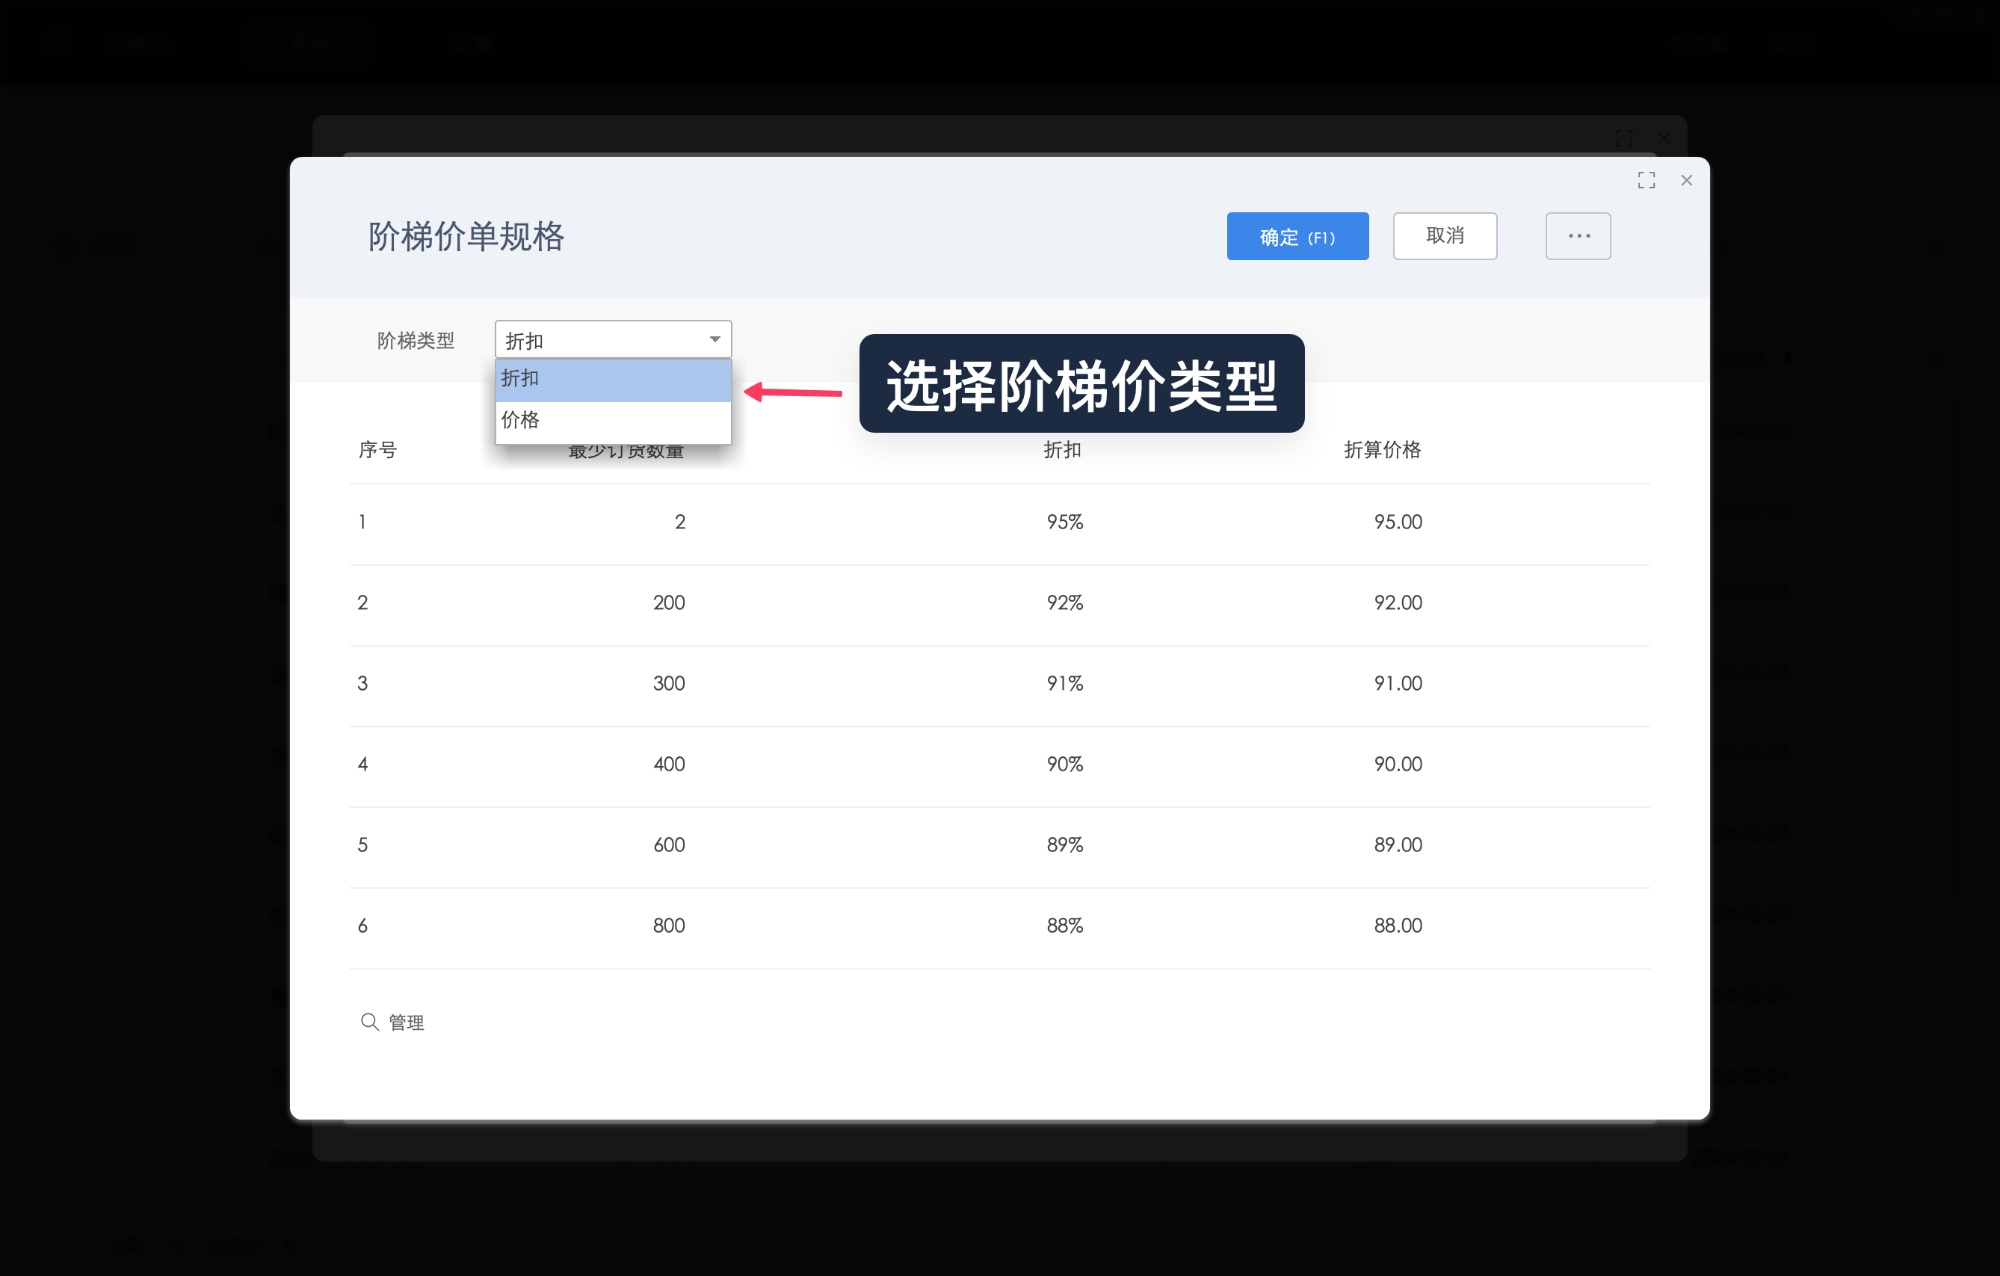The width and height of the screenshot is (2000, 1276).
Task: Select 折扣 from the dropdown list
Action: click(x=613, y=380)
